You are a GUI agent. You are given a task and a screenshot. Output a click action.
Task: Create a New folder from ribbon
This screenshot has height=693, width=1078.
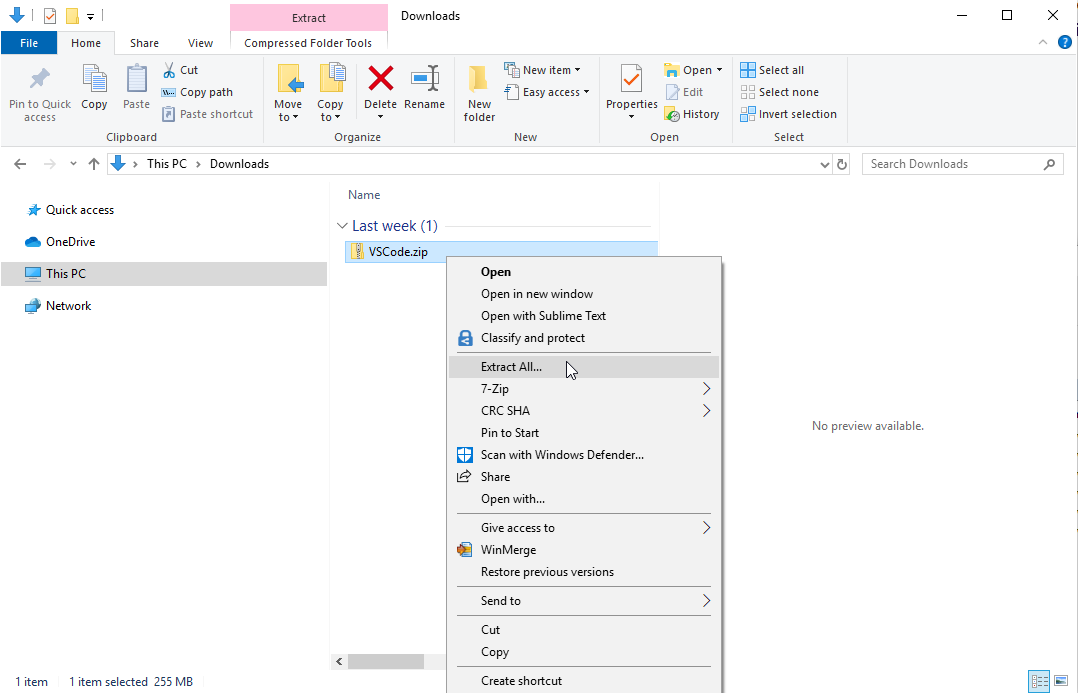(479, 92)
